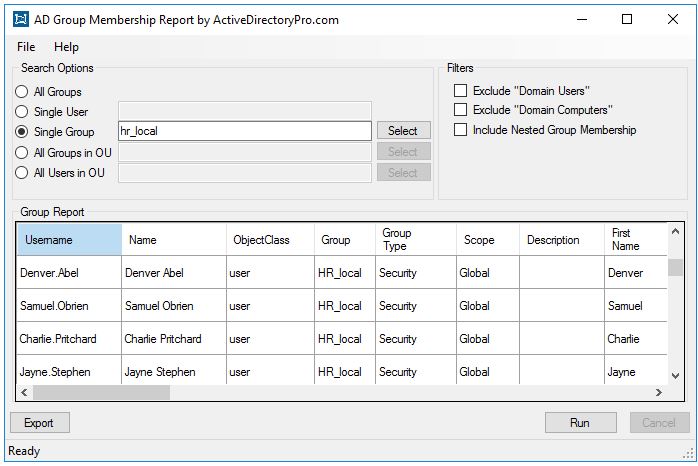This screenshot has height=466, width=698.
Task: Enable Include Nested Group Membership
Action: point(460,130)
